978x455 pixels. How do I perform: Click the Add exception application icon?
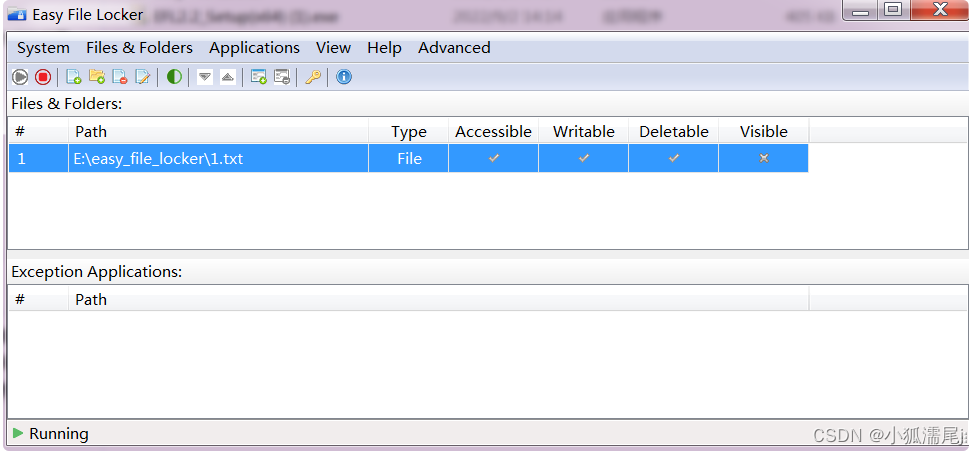coord(259,77)
